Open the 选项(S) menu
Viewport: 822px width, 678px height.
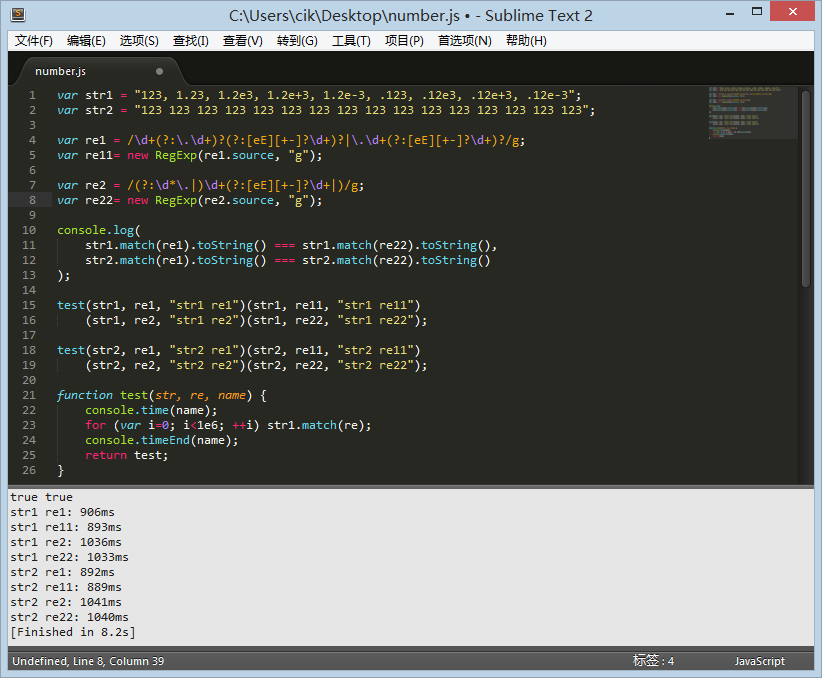pos(139,41)
